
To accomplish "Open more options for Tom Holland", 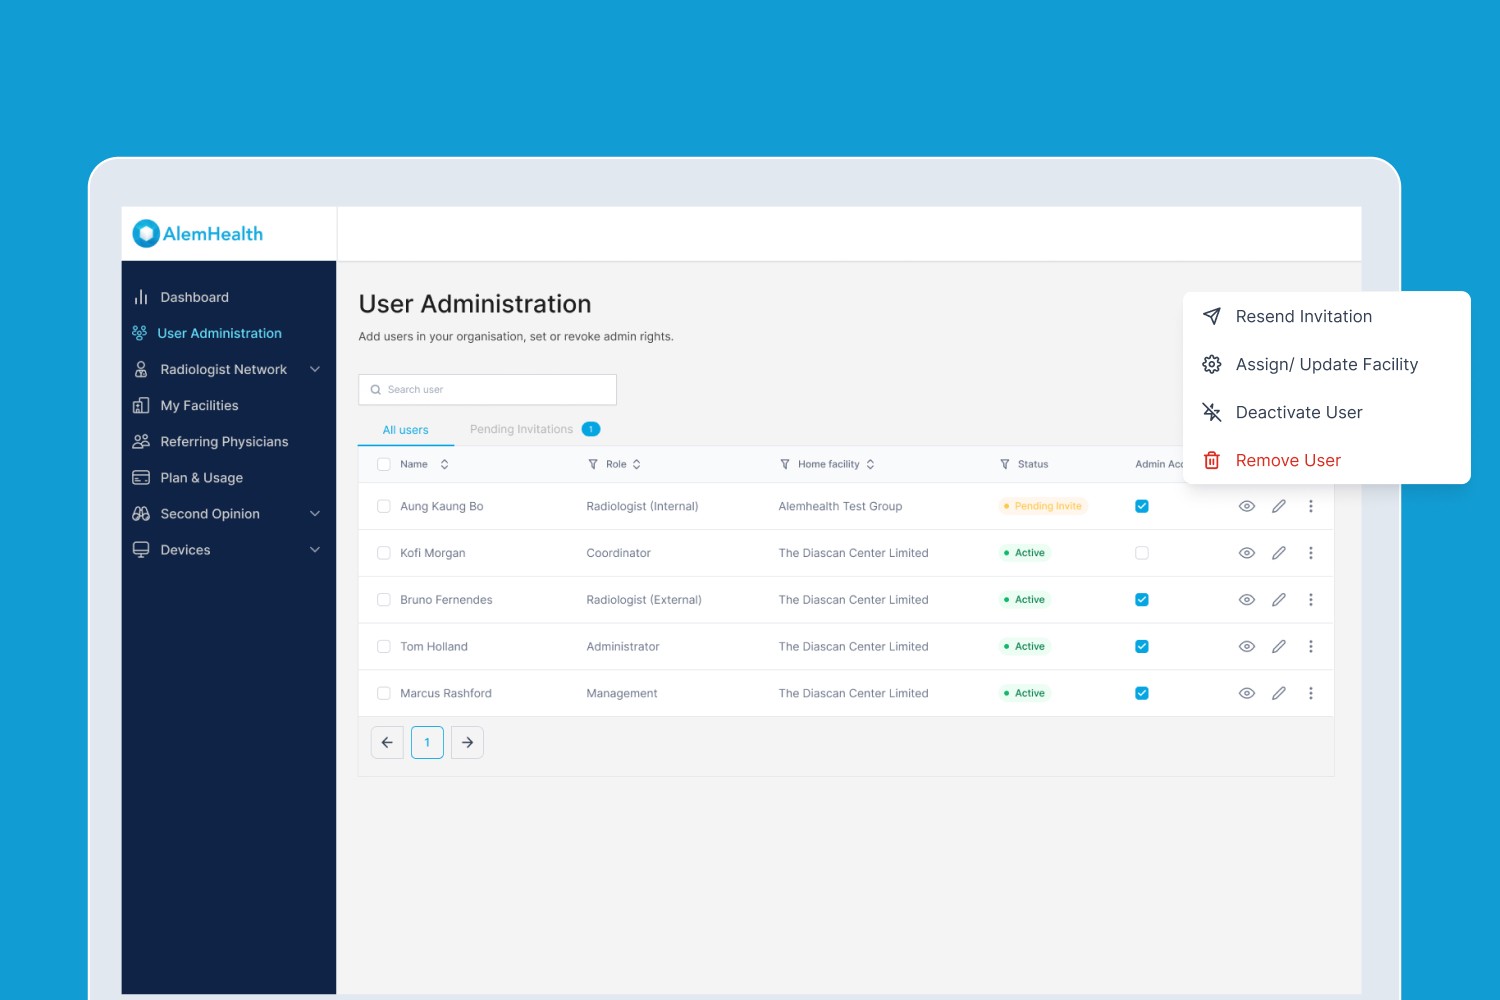I will coord(1311,647).
